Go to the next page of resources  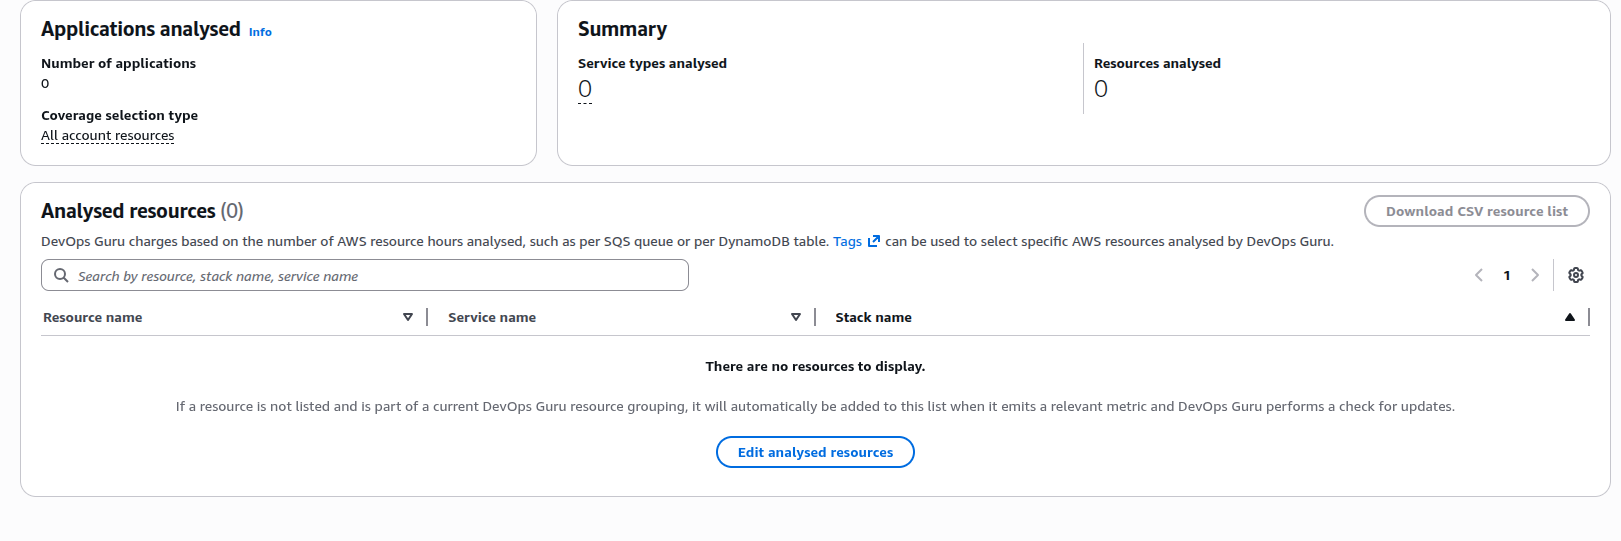coord(1535,276)
